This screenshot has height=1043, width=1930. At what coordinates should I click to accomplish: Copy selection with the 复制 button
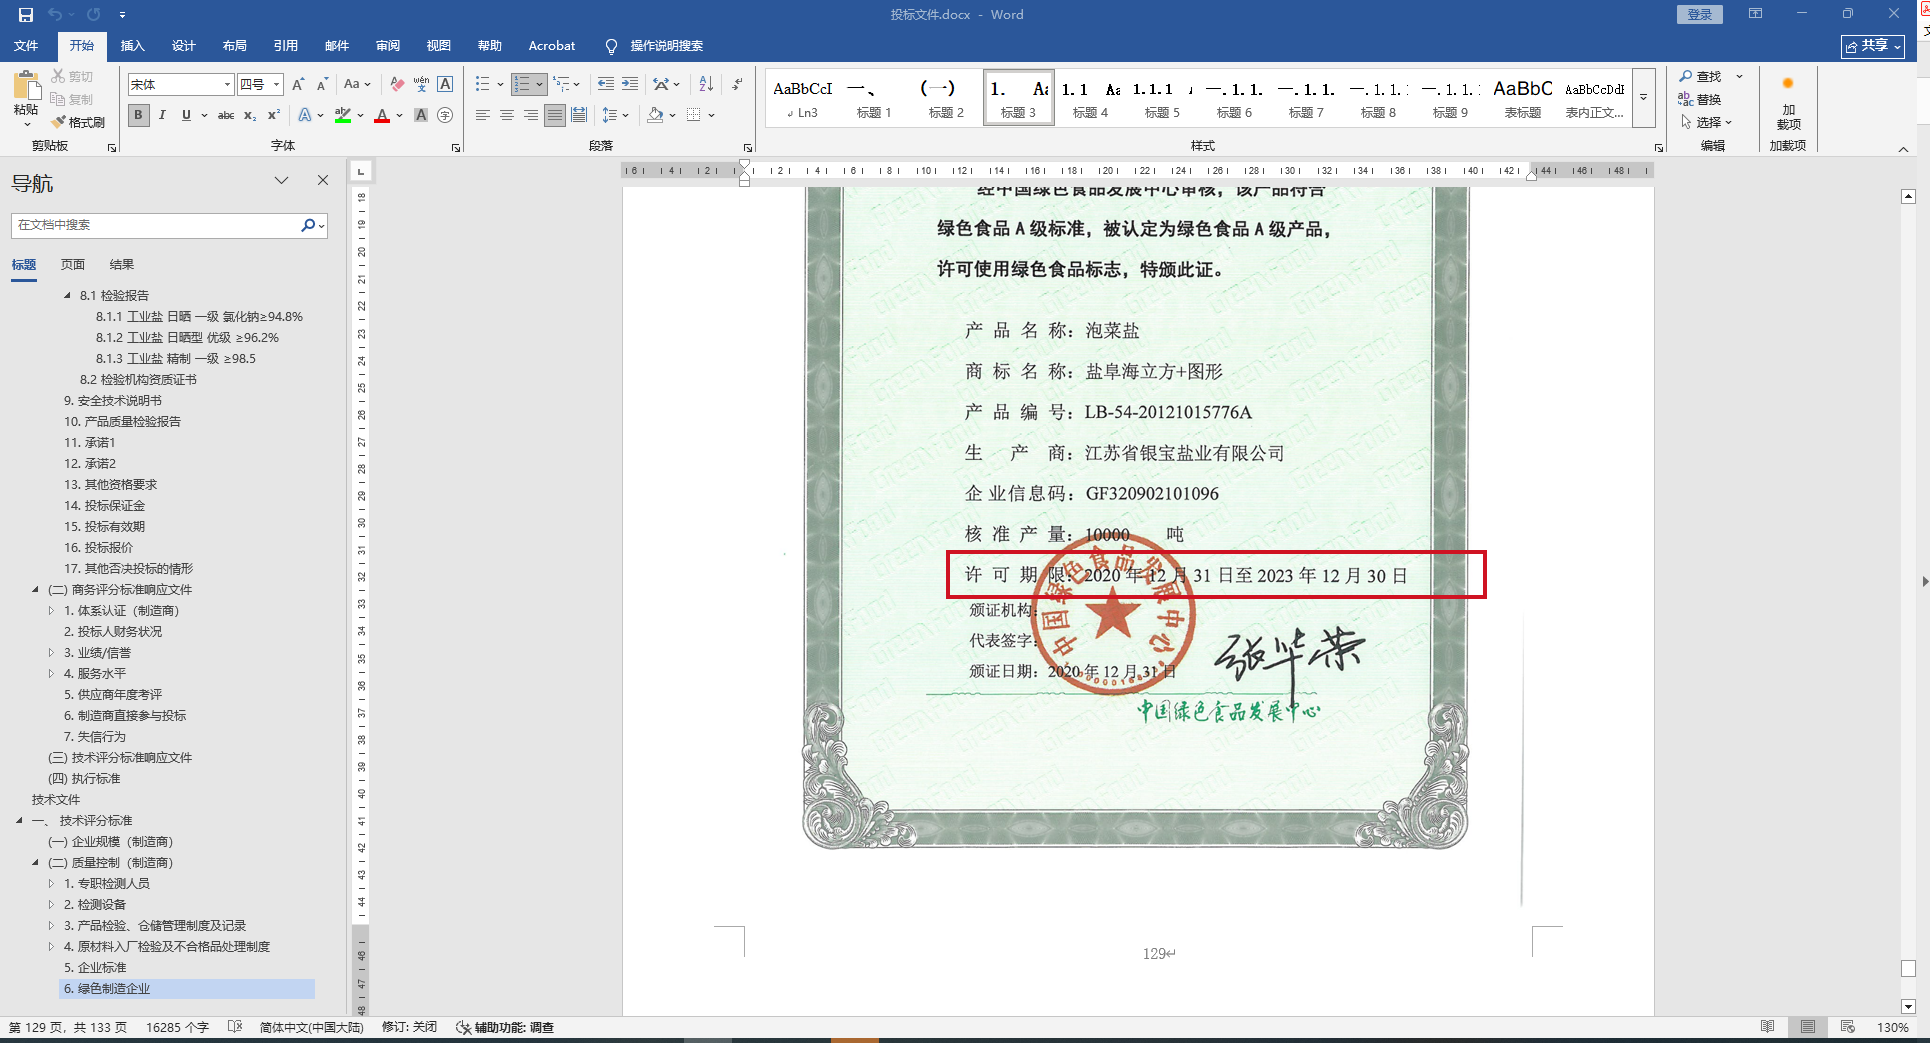(x=72, y=99)
